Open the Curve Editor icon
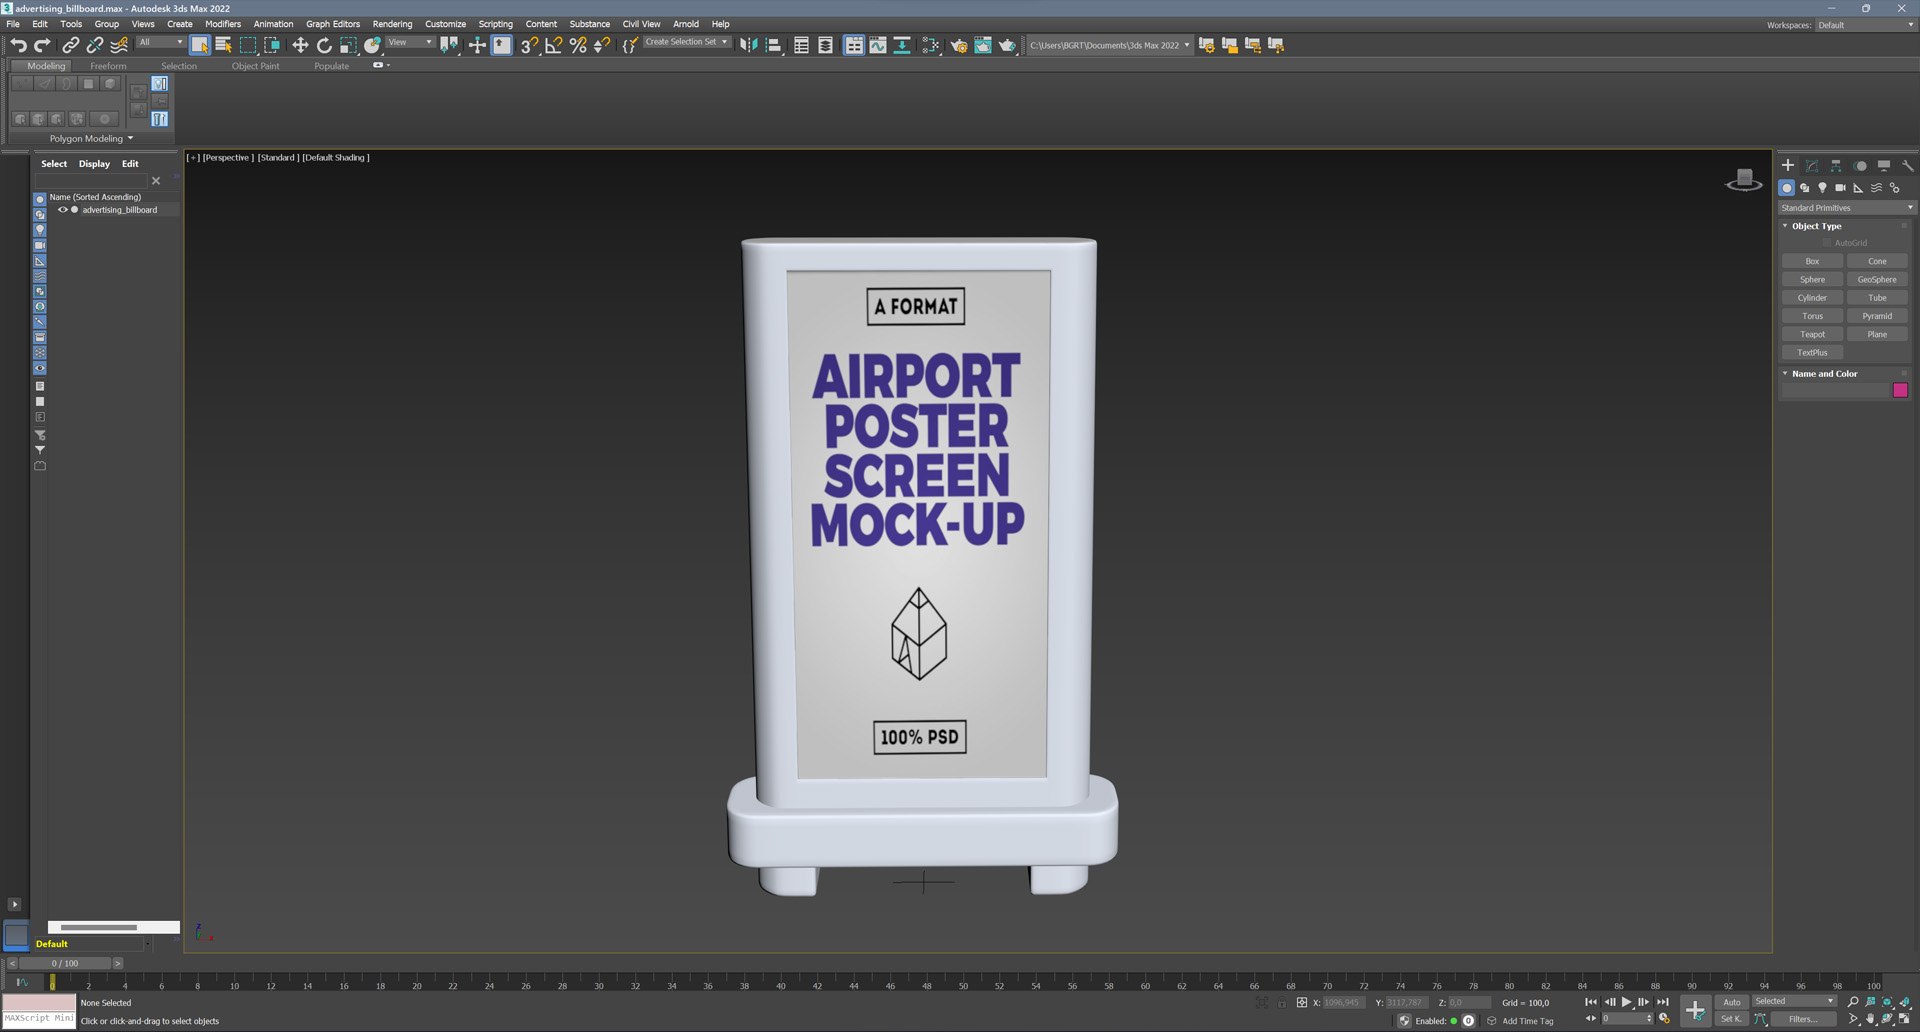The width and height of the screenshot is (1920, 1032). (877, 45)
